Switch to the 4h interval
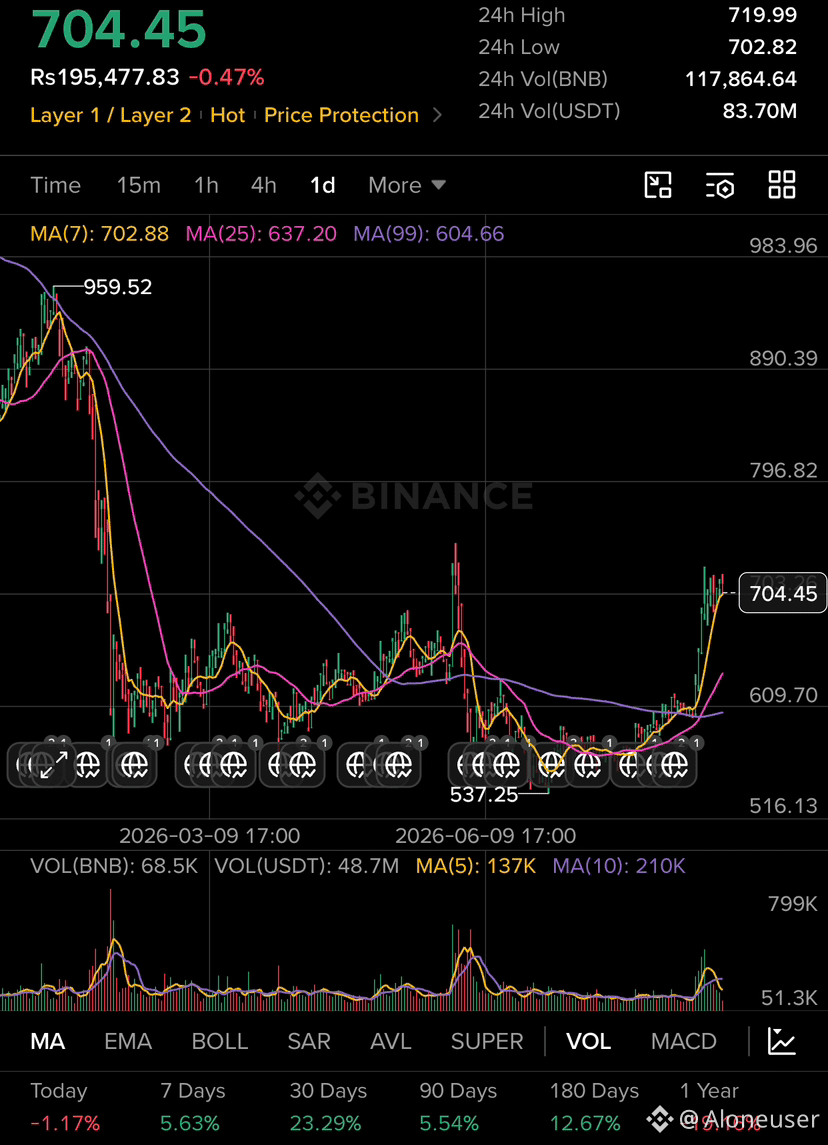The width and height of the screenshot is (828, 1145). (x=264, y=185)
